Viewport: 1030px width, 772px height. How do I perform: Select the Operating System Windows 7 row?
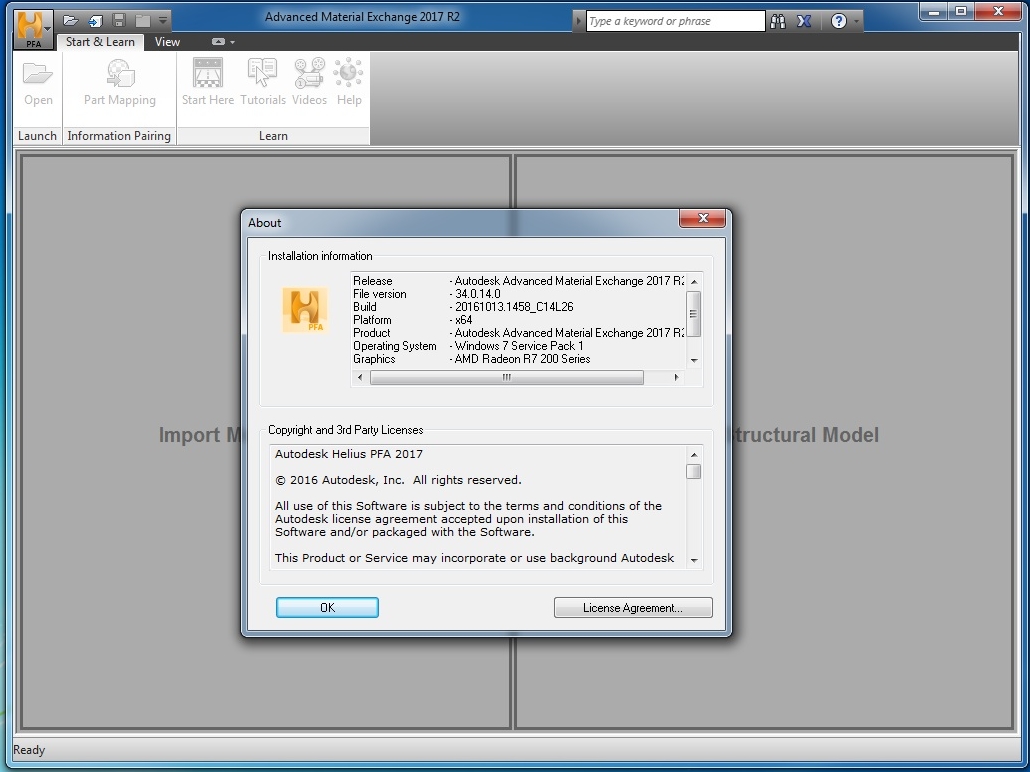[518, 346]
